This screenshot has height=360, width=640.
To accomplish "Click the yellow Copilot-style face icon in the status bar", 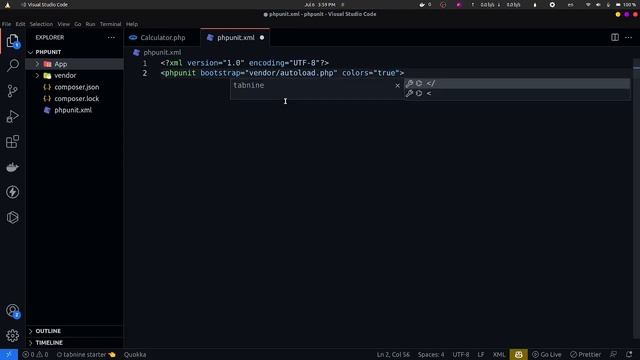I will click(x=518, y=354).
